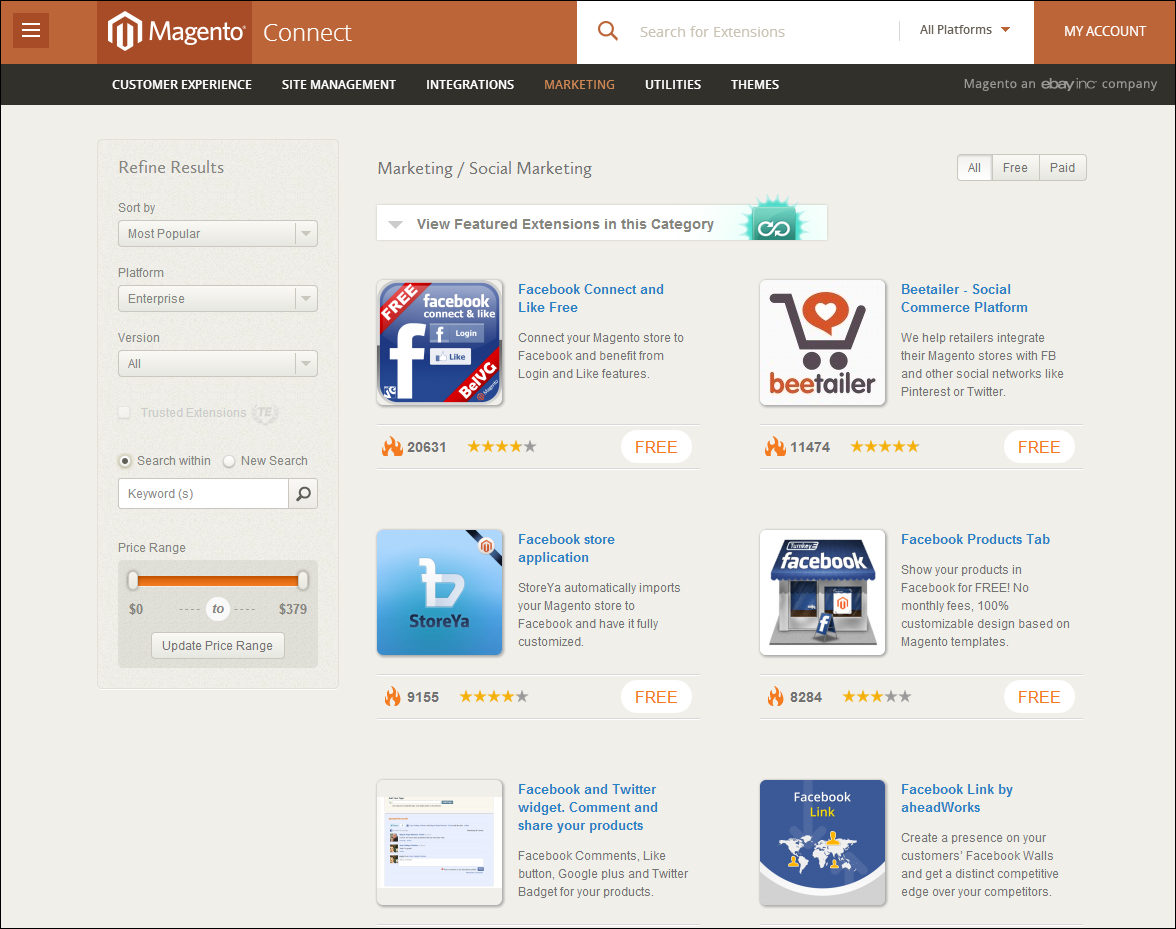Viewport: 1176px width, 929px height.
Task: Open the Site Management menu
Action: [x=338, y=85]
